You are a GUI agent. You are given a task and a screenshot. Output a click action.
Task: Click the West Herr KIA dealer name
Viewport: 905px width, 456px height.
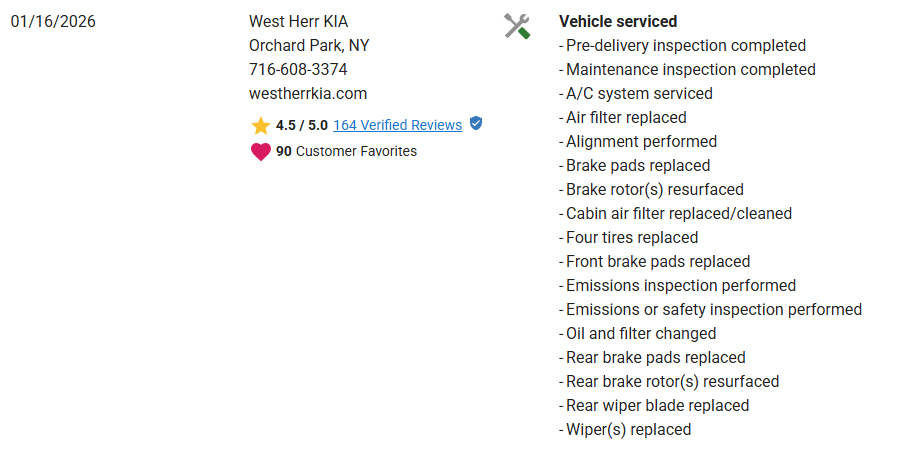click(x=298, y=21)
